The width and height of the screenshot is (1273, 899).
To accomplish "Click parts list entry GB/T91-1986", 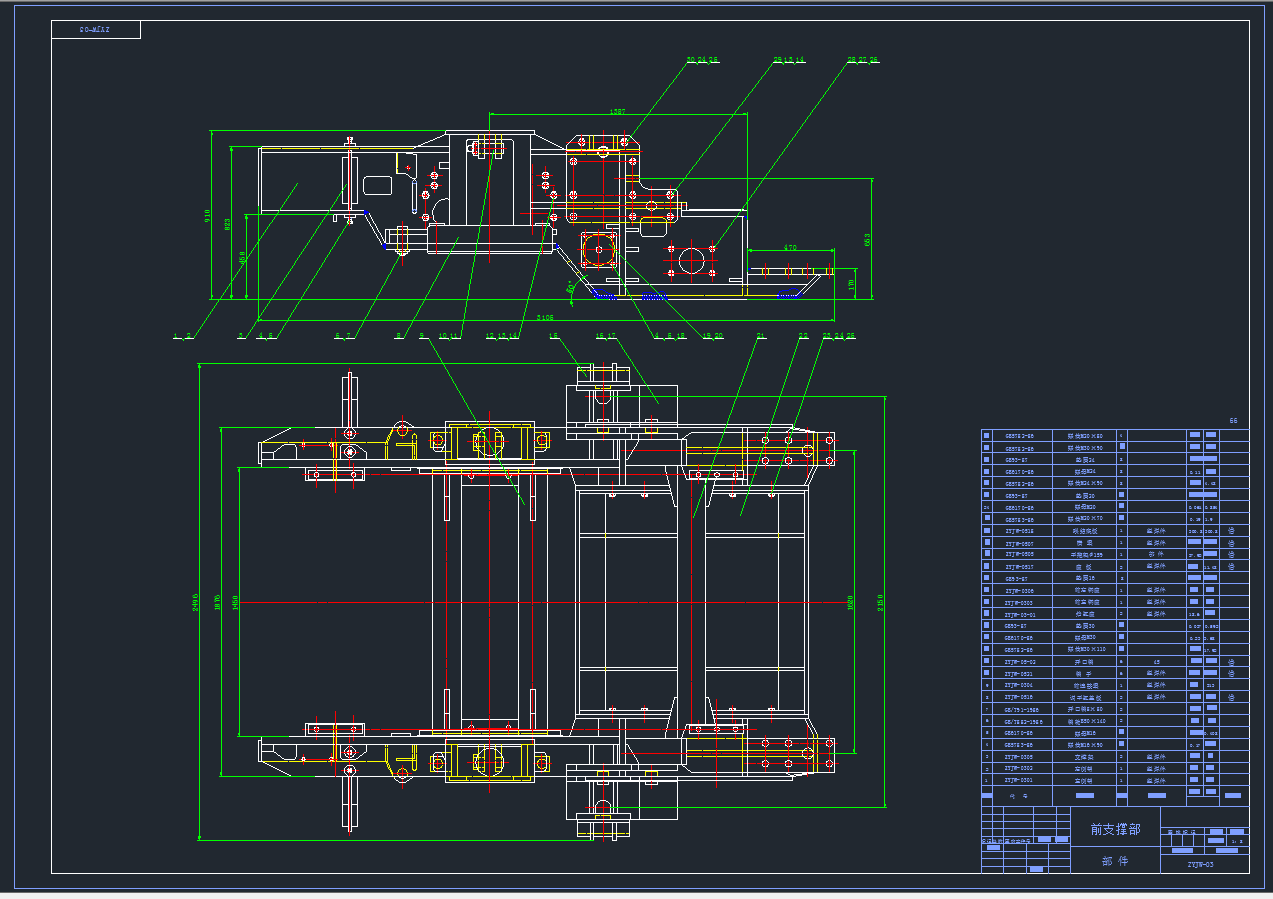I will [x=1019, y=709].
